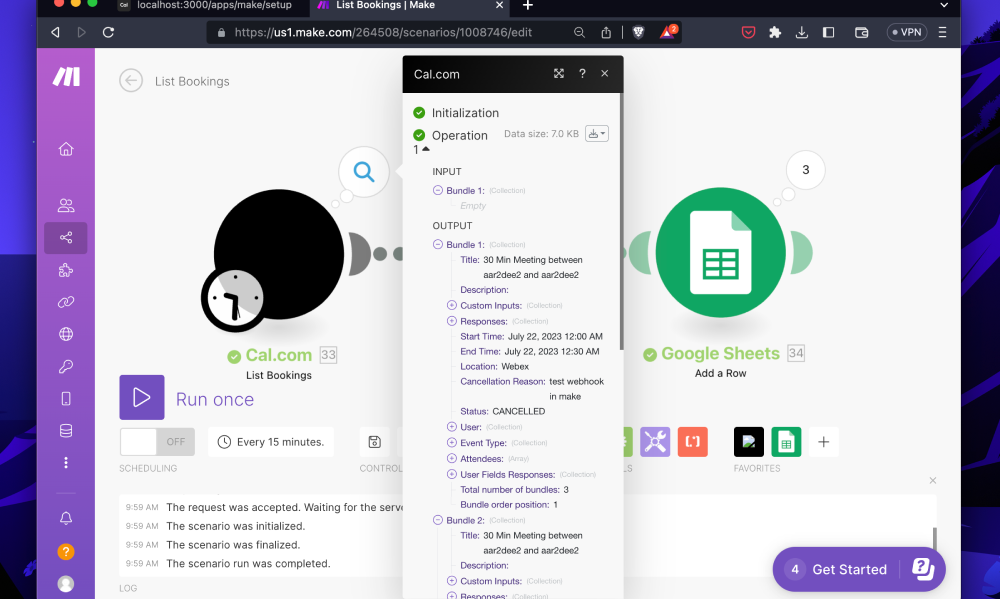Select the red Text parser icon
Viewport: 1000px width, 600px height.
tap(692, 441)
